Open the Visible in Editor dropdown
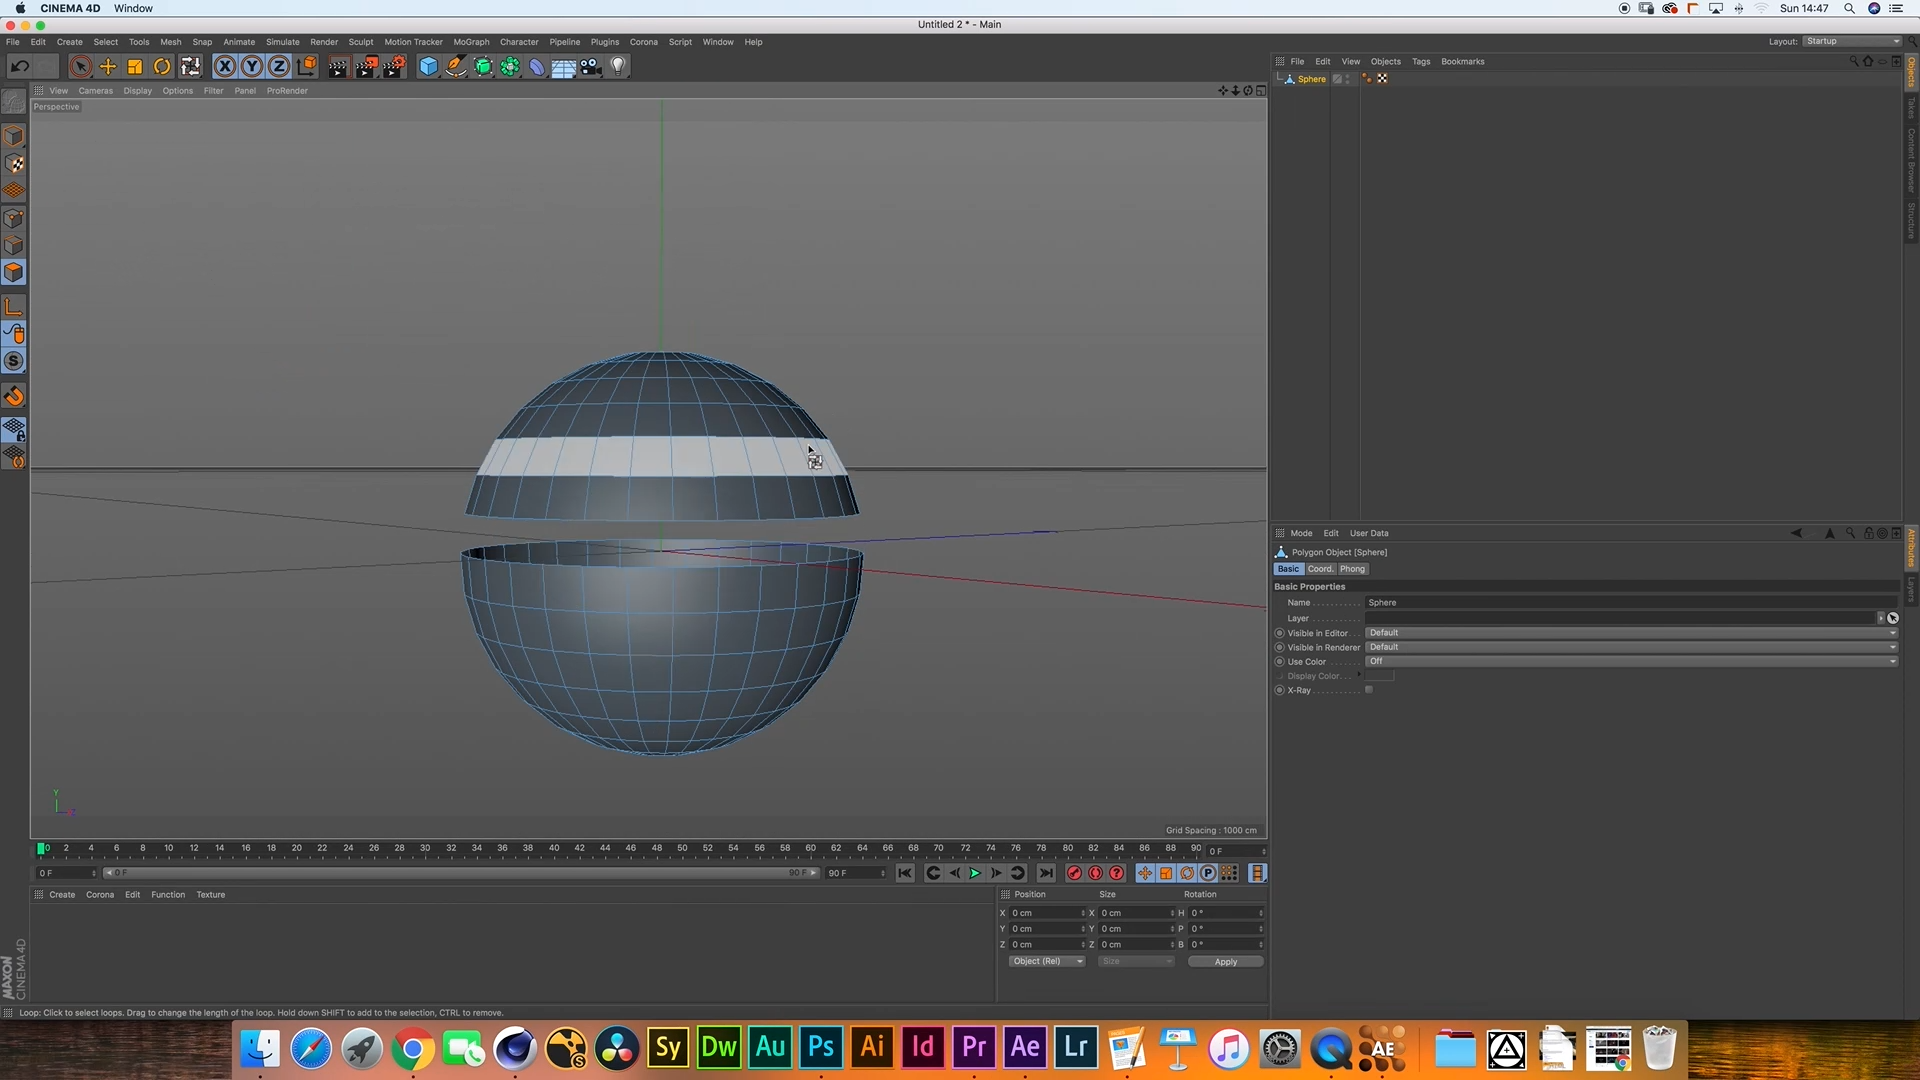 point(1630,633)
